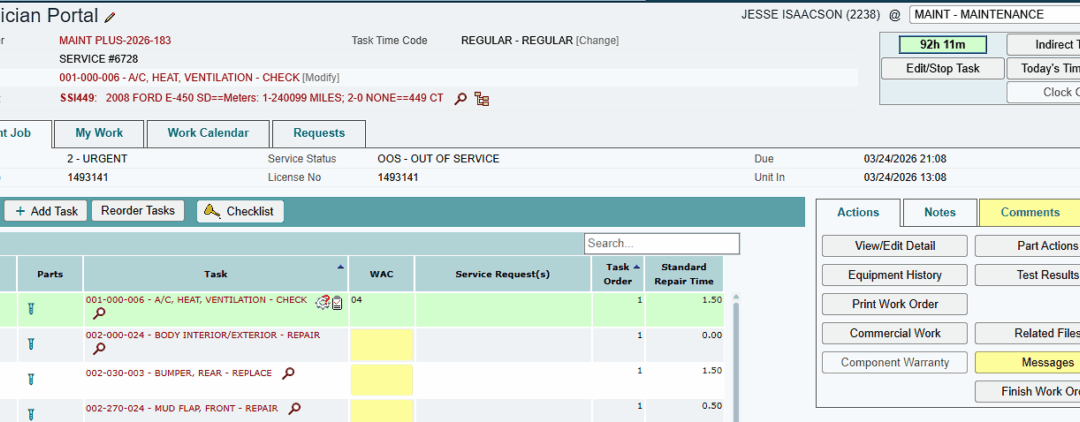Click the View/Edit Detail button

(894, 246)
